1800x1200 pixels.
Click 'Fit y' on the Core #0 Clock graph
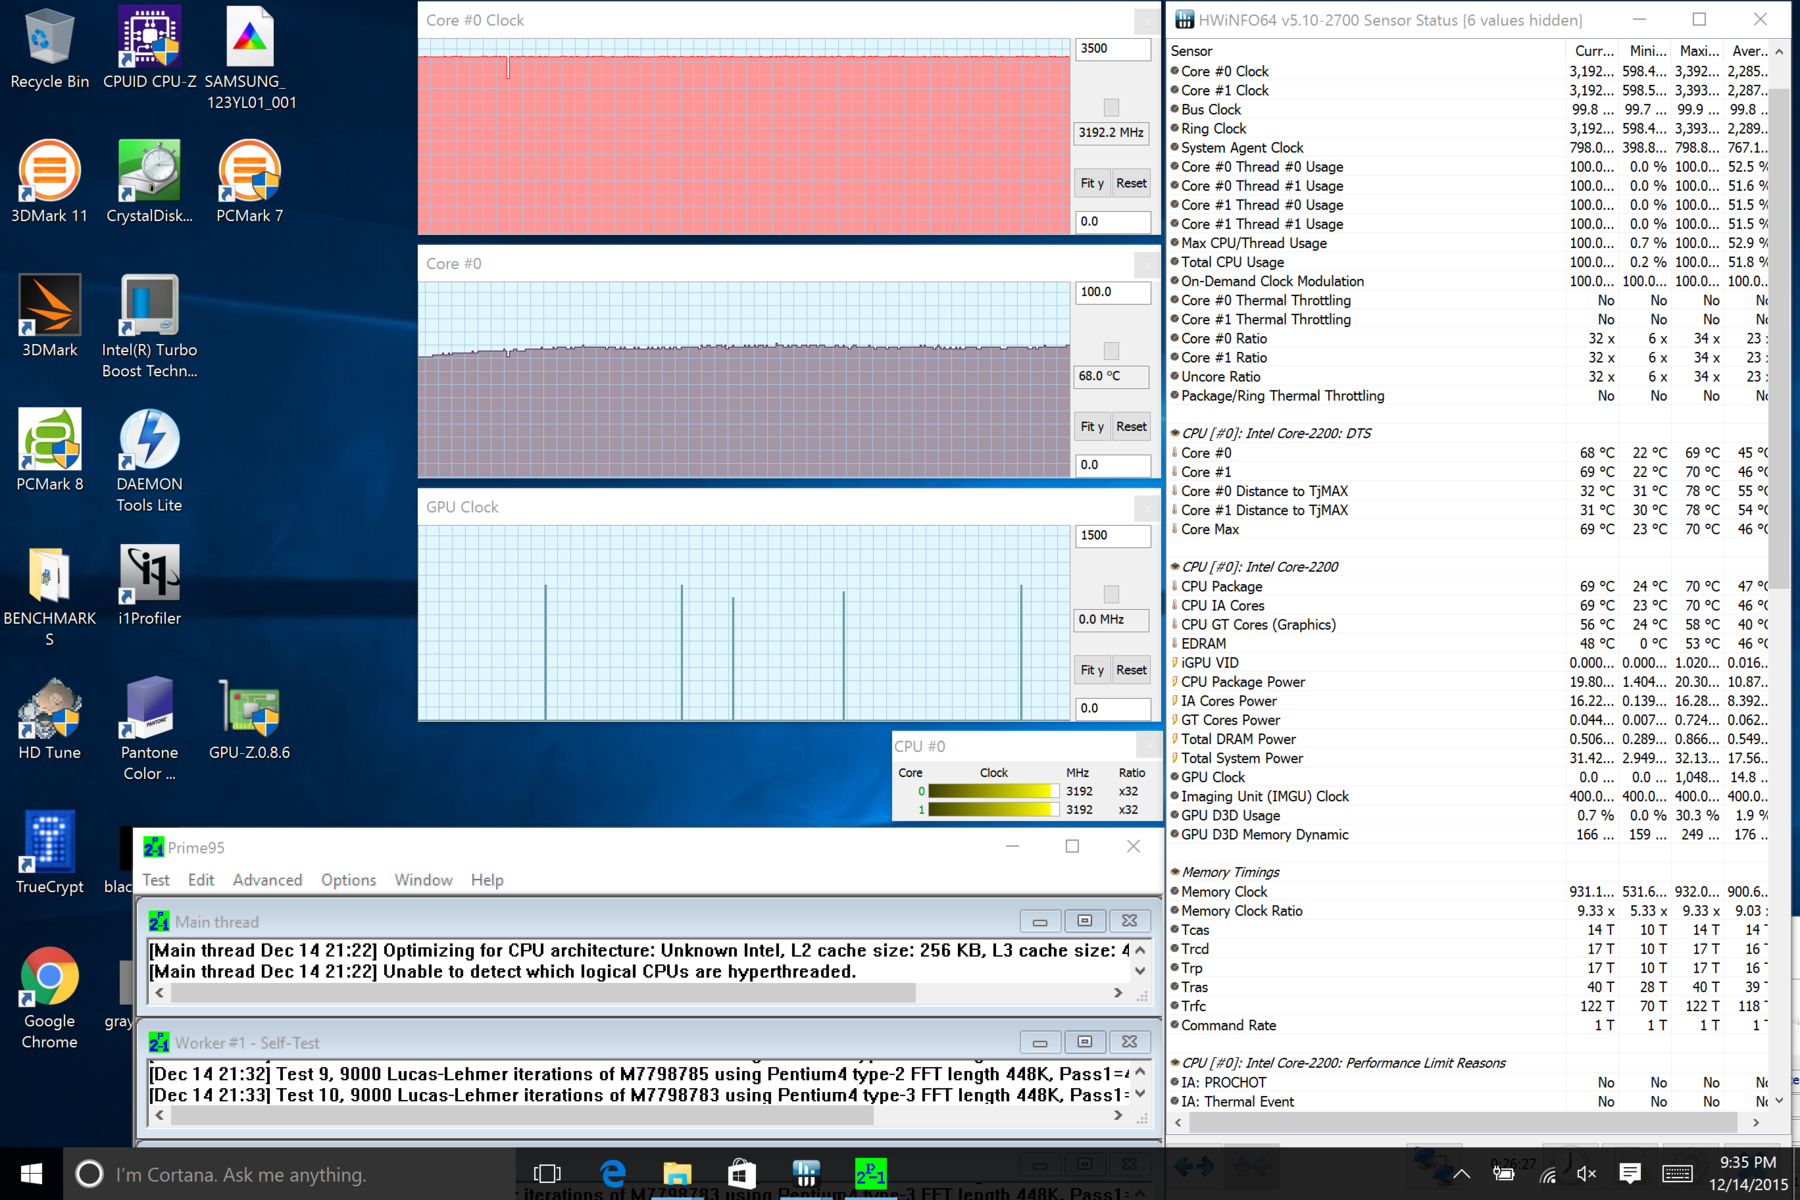coord(1092,183)
